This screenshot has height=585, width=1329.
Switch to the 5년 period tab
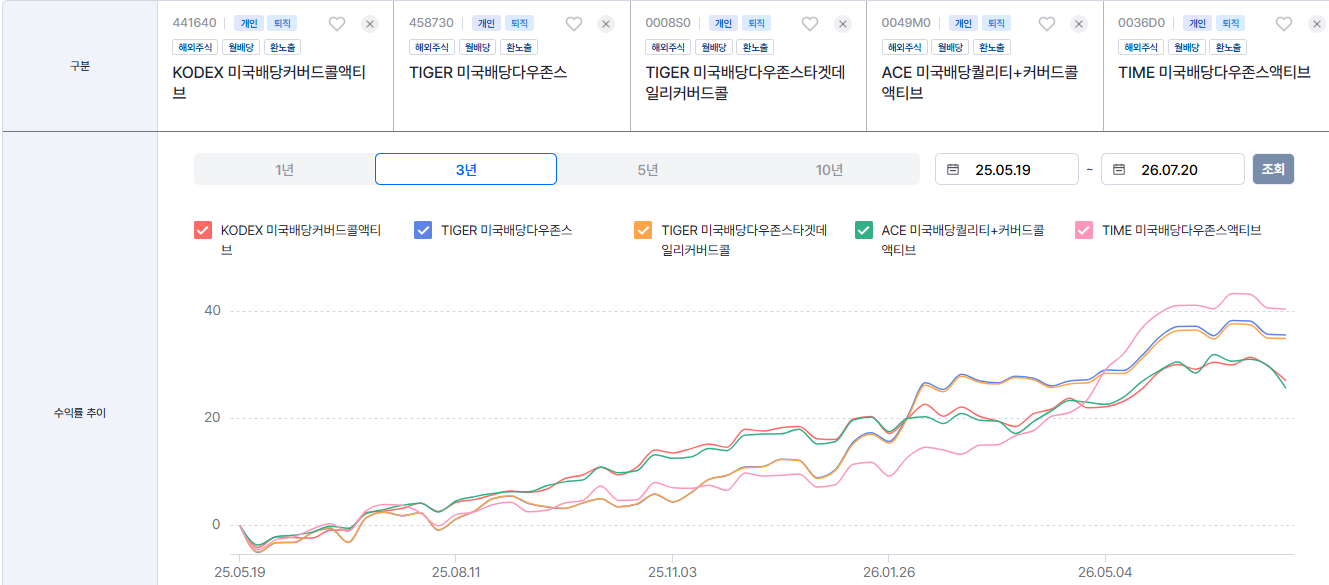648,169
